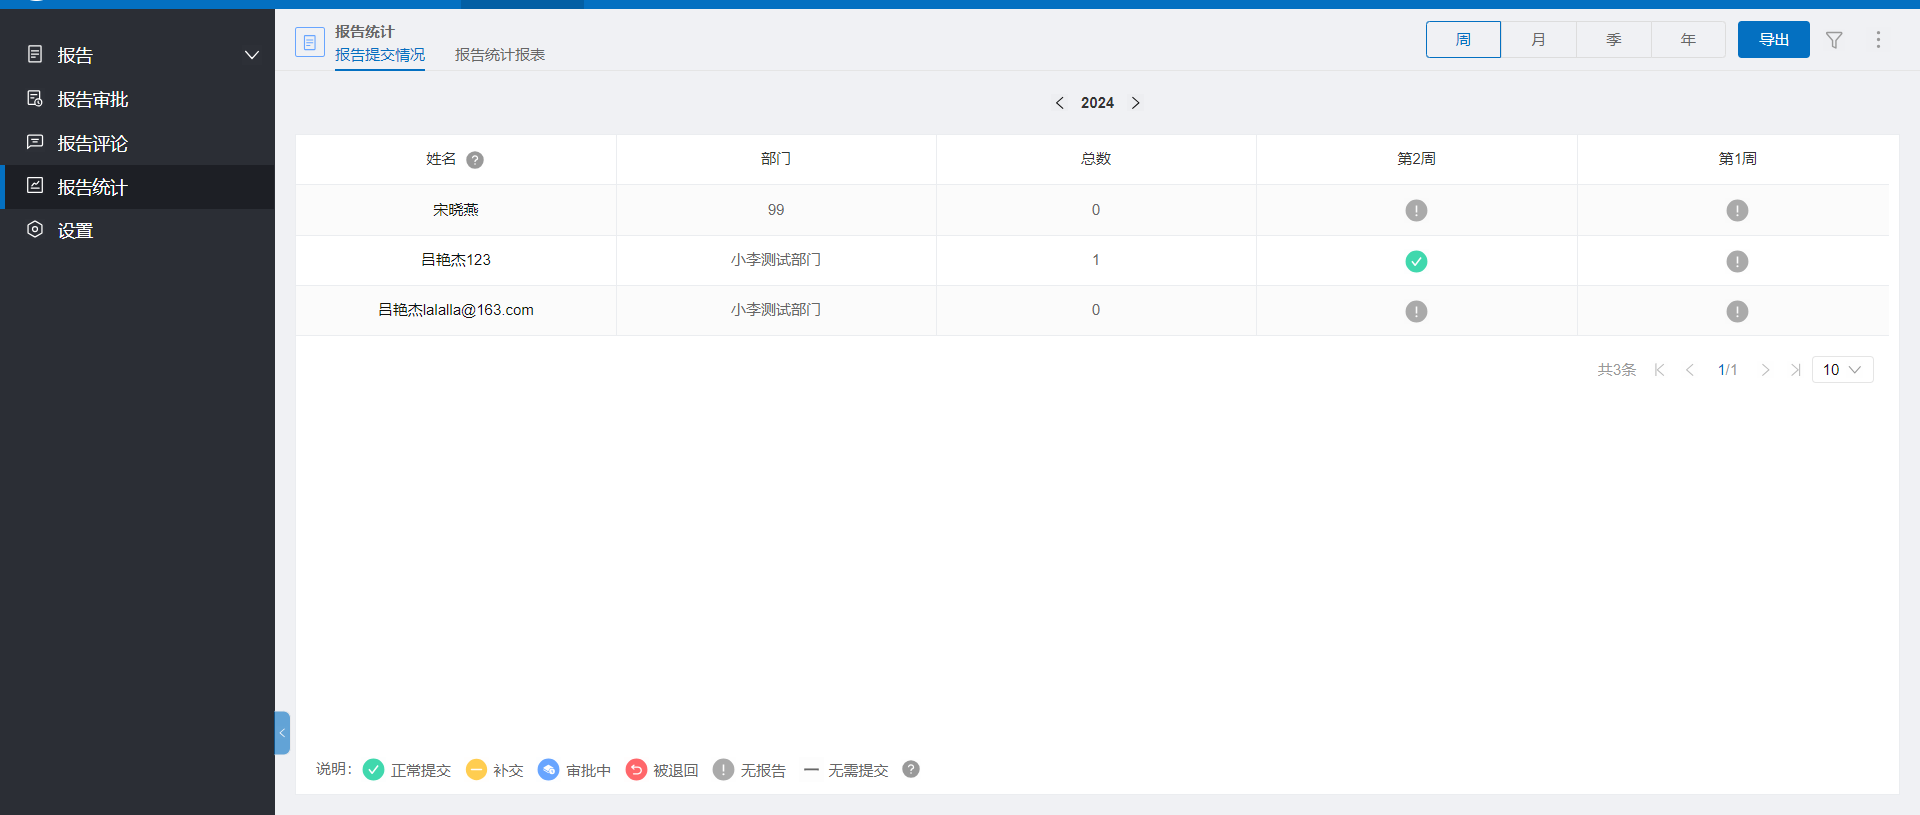Image resolution: width=1920 pixels, height=815 pixels.
Task: Click 吕艳杰lalalla@163.com's 第1周 no-report icon
Action: click(1737, 311)
